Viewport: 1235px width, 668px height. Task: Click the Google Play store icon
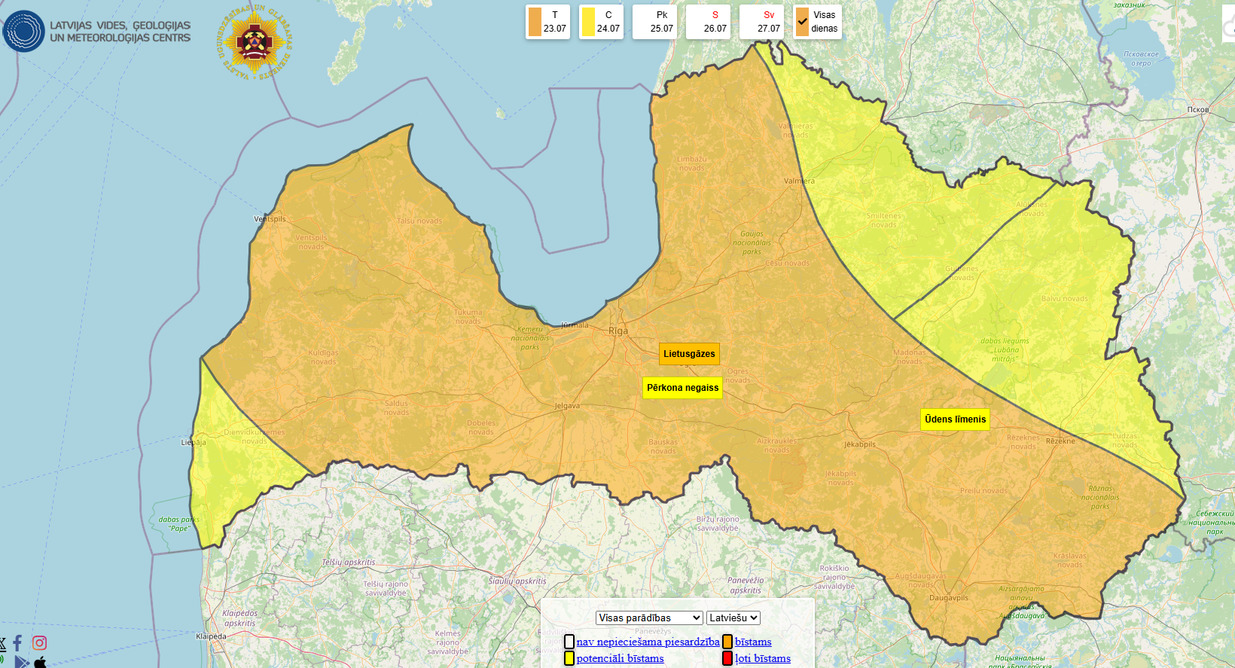(x=21, y=662)
